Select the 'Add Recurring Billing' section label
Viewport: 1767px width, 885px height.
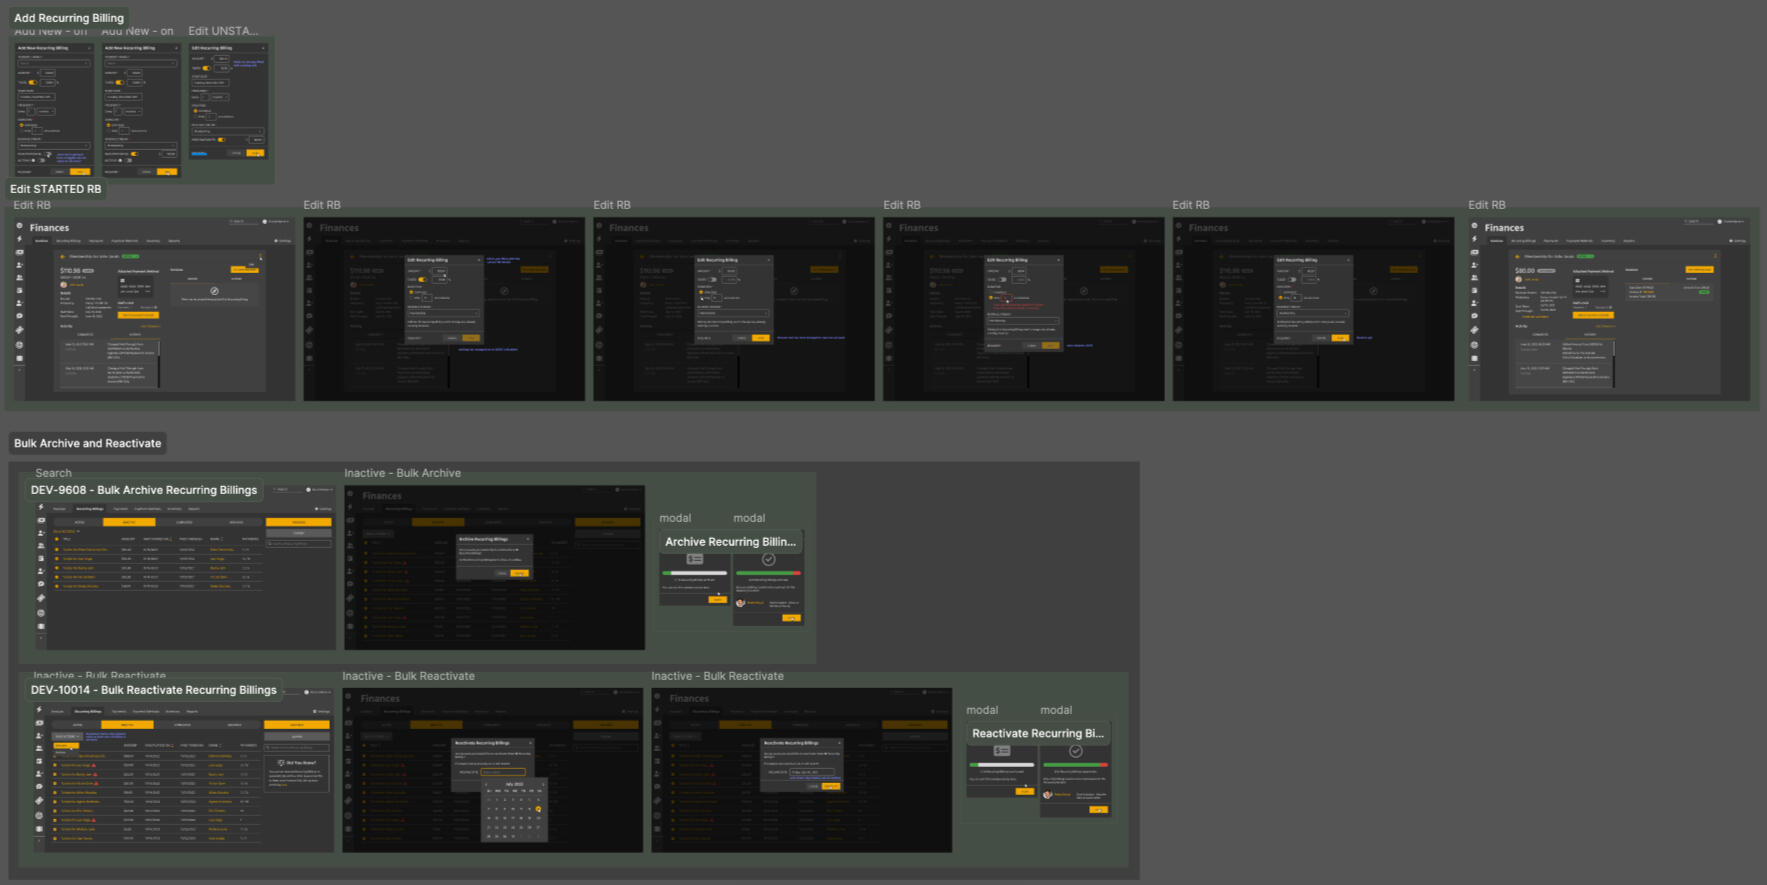pos(69,18)
